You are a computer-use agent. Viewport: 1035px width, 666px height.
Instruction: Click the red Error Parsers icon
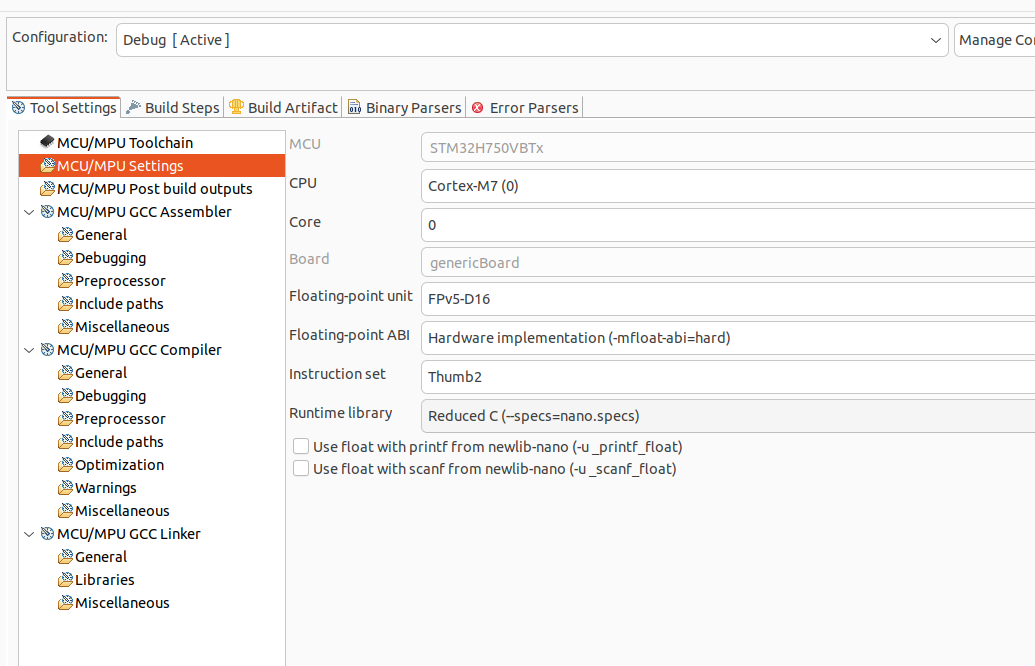(478, 108)
